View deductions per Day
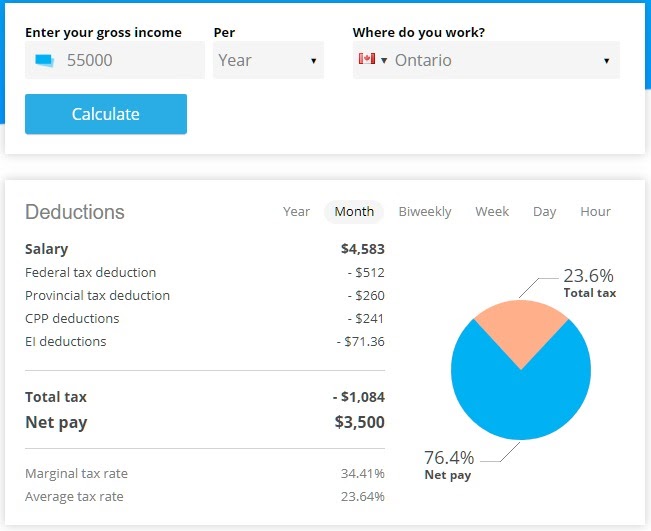This screenshot has width=651, height=531. [x=544, y=211]
